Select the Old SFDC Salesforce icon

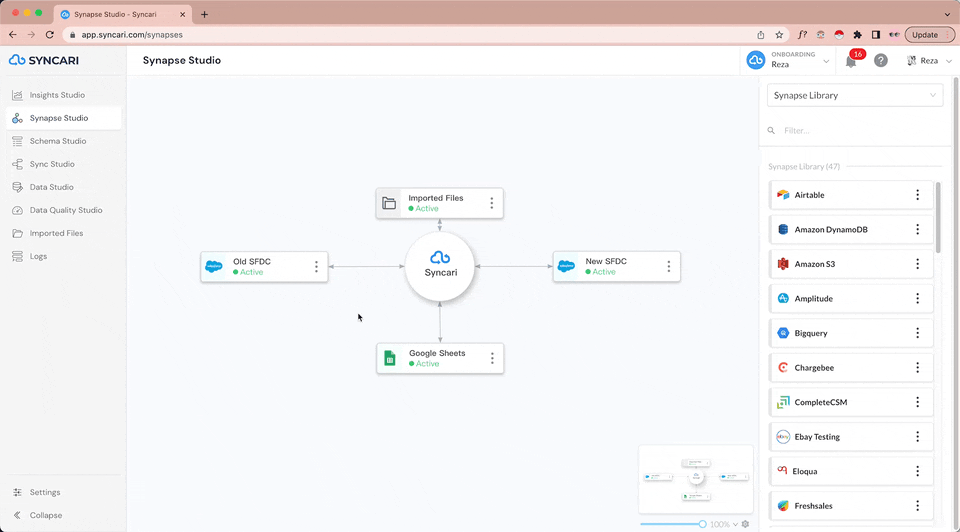click(214, 266)
